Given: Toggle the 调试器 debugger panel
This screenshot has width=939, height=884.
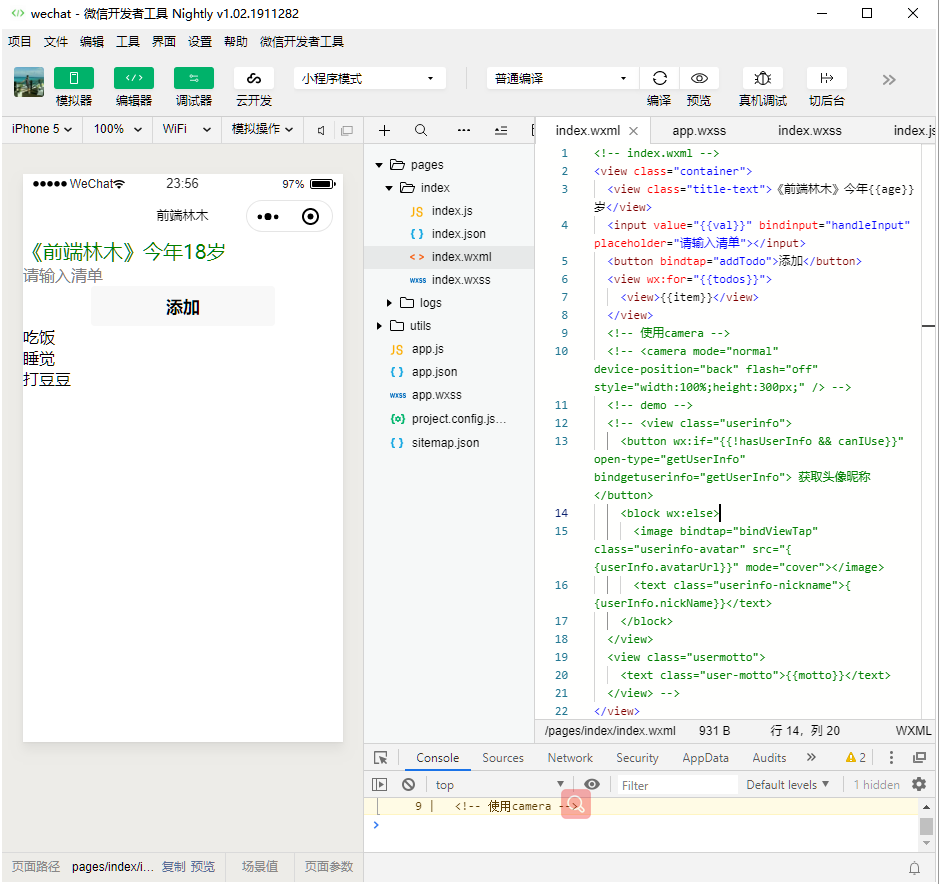Looking at the screenshot, I should coord(194,79).
